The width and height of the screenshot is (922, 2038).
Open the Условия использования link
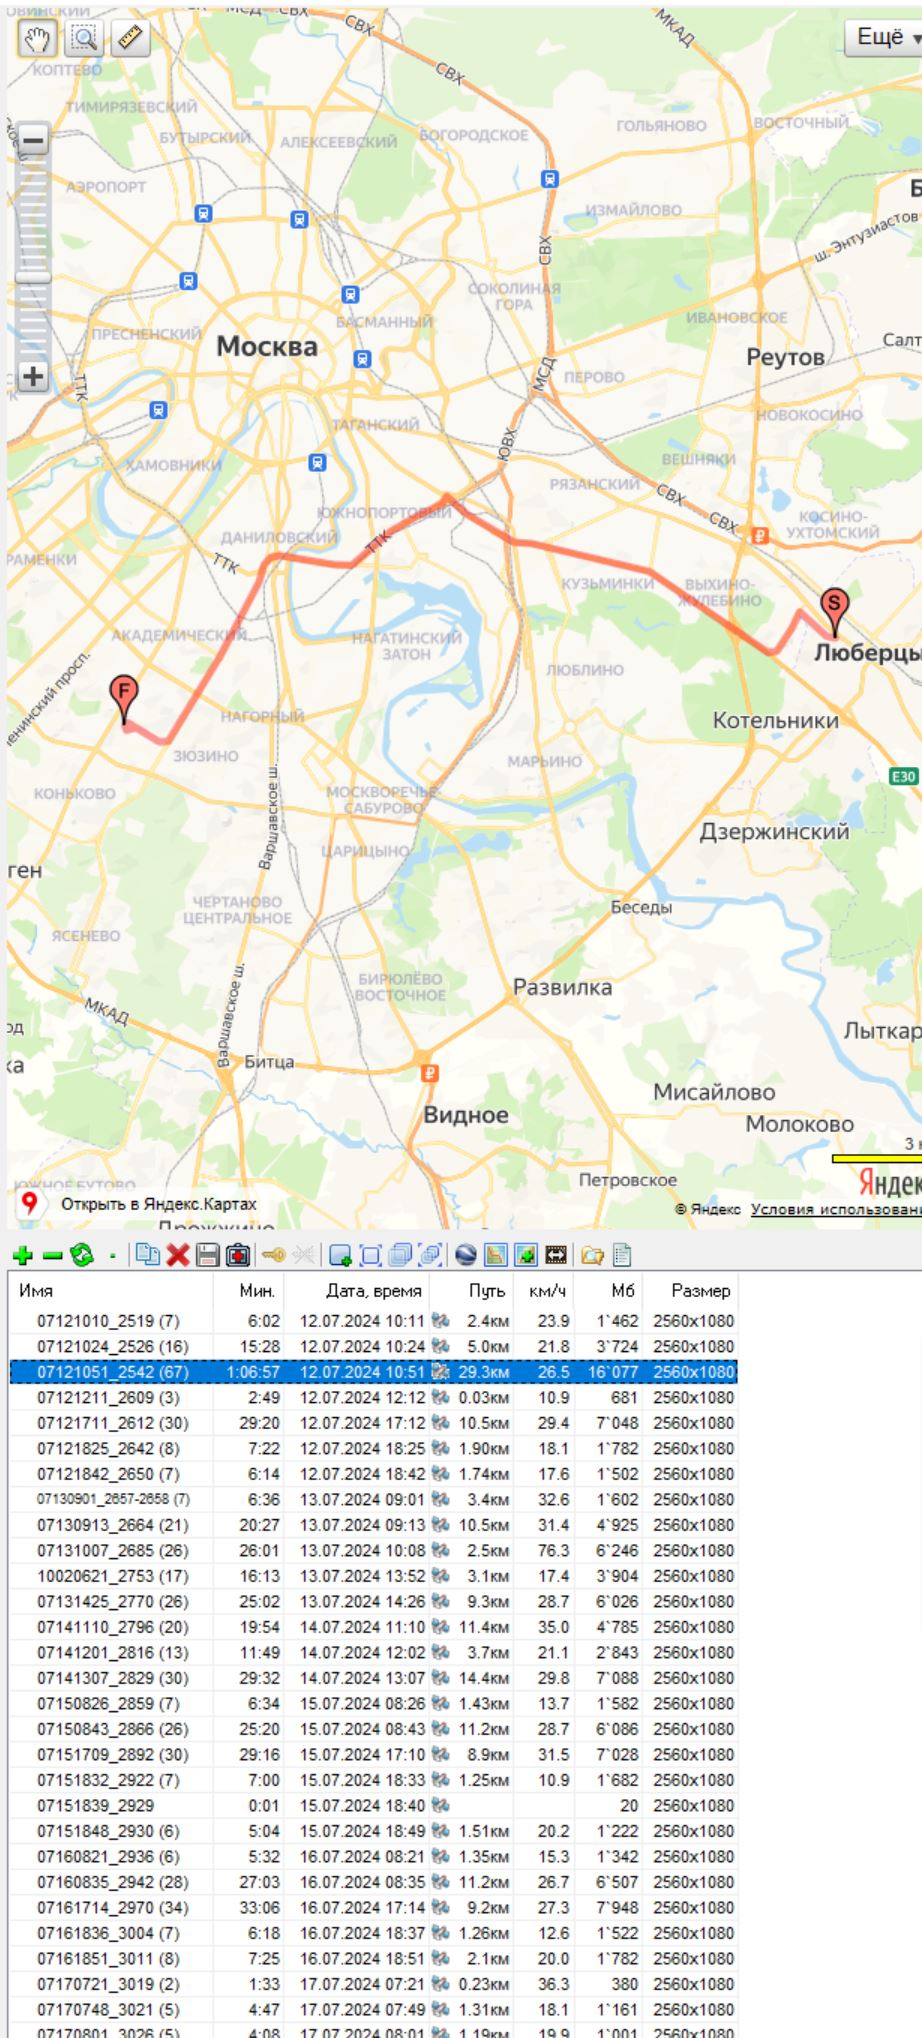(835, 1210)
